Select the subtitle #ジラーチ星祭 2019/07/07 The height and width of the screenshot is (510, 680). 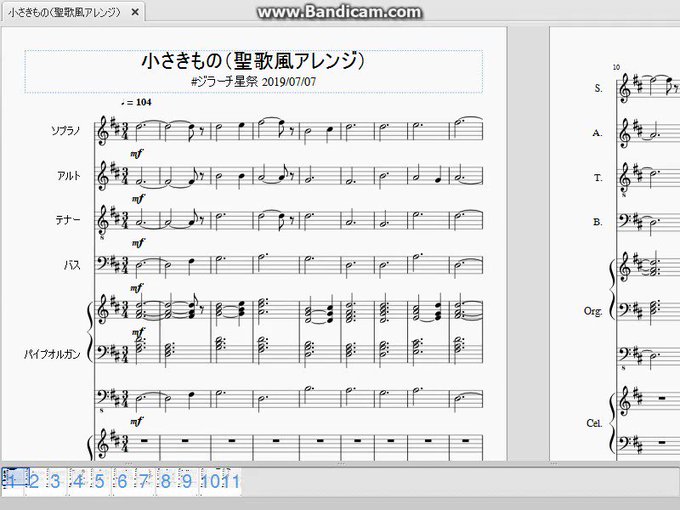[254, 82]
